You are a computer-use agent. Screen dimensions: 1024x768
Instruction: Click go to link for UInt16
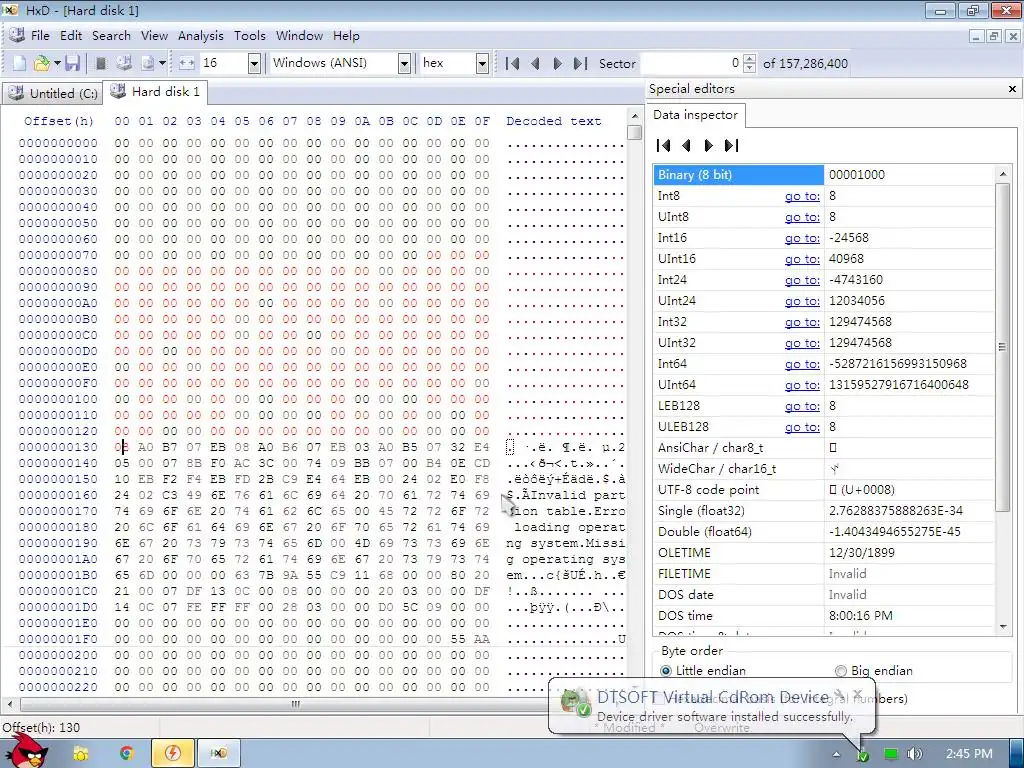(x=802, y=259)
